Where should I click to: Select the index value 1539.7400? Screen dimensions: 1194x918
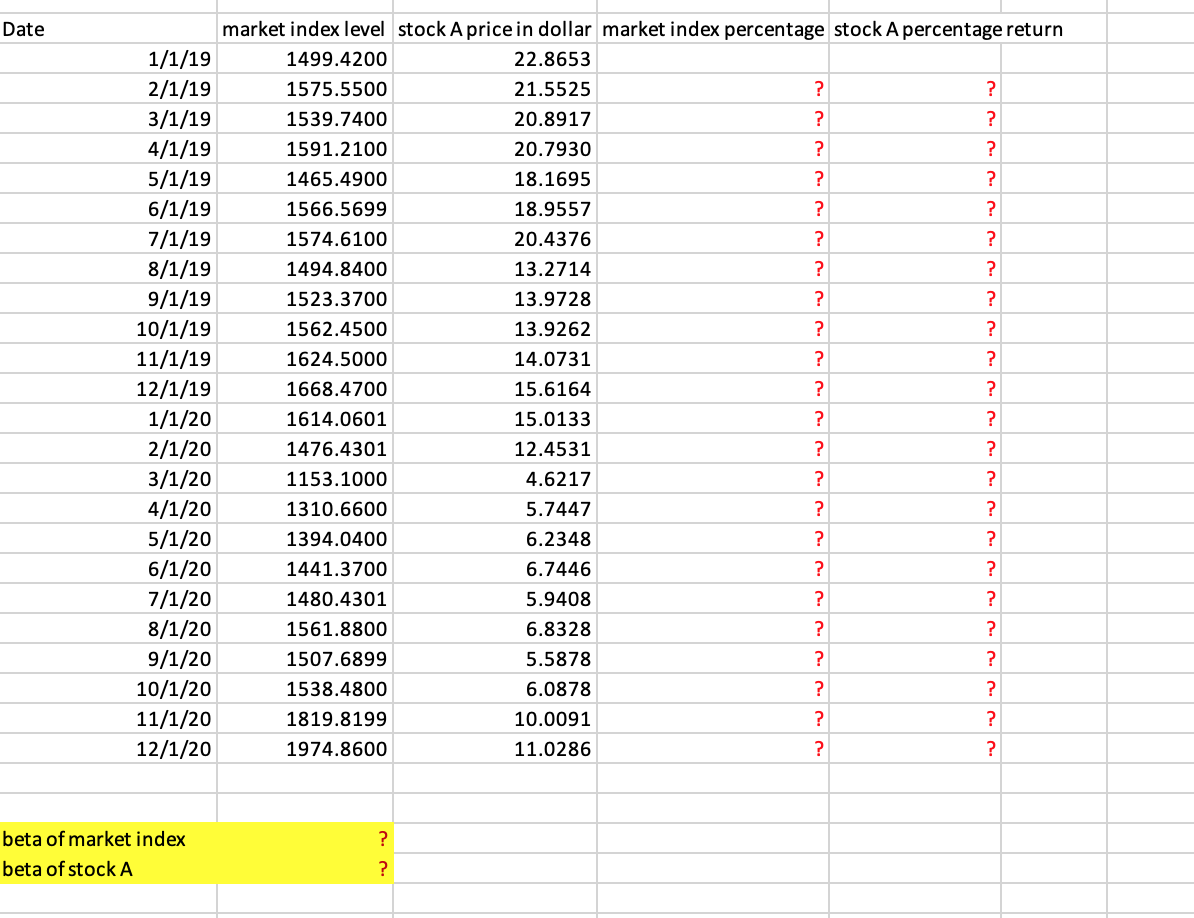point(305,119)
